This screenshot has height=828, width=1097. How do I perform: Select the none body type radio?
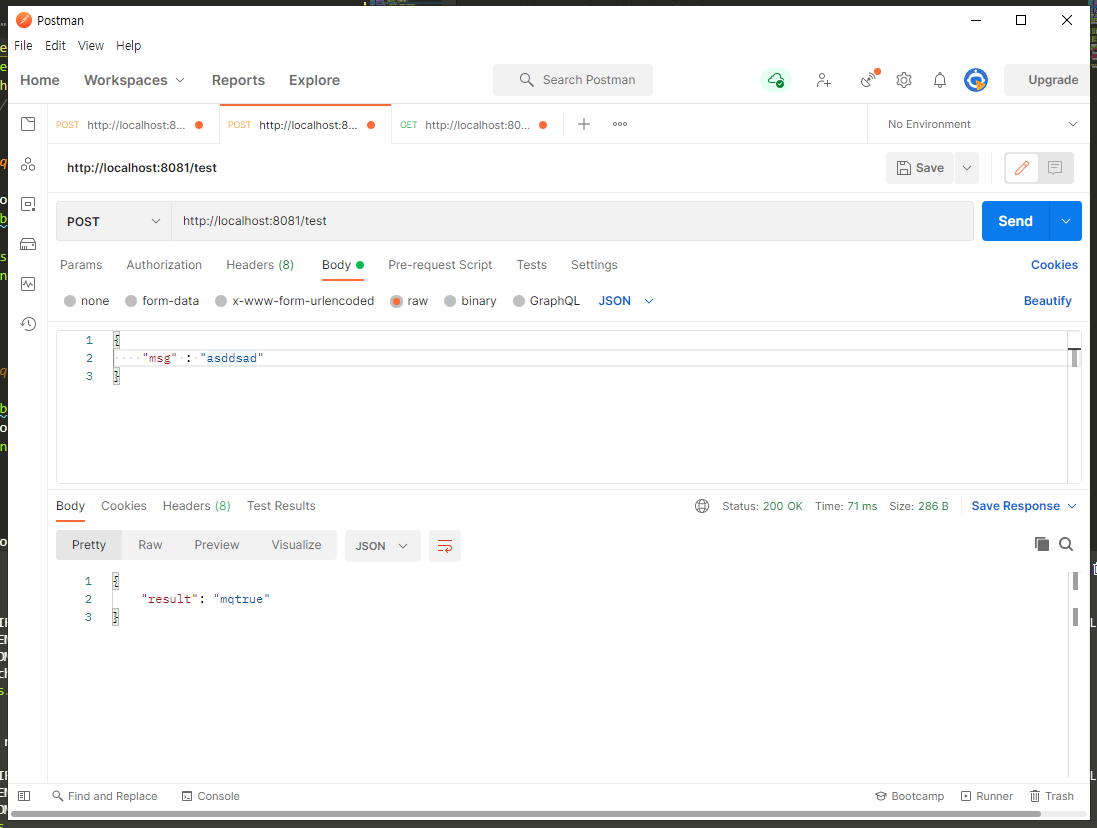pos(70,301)
